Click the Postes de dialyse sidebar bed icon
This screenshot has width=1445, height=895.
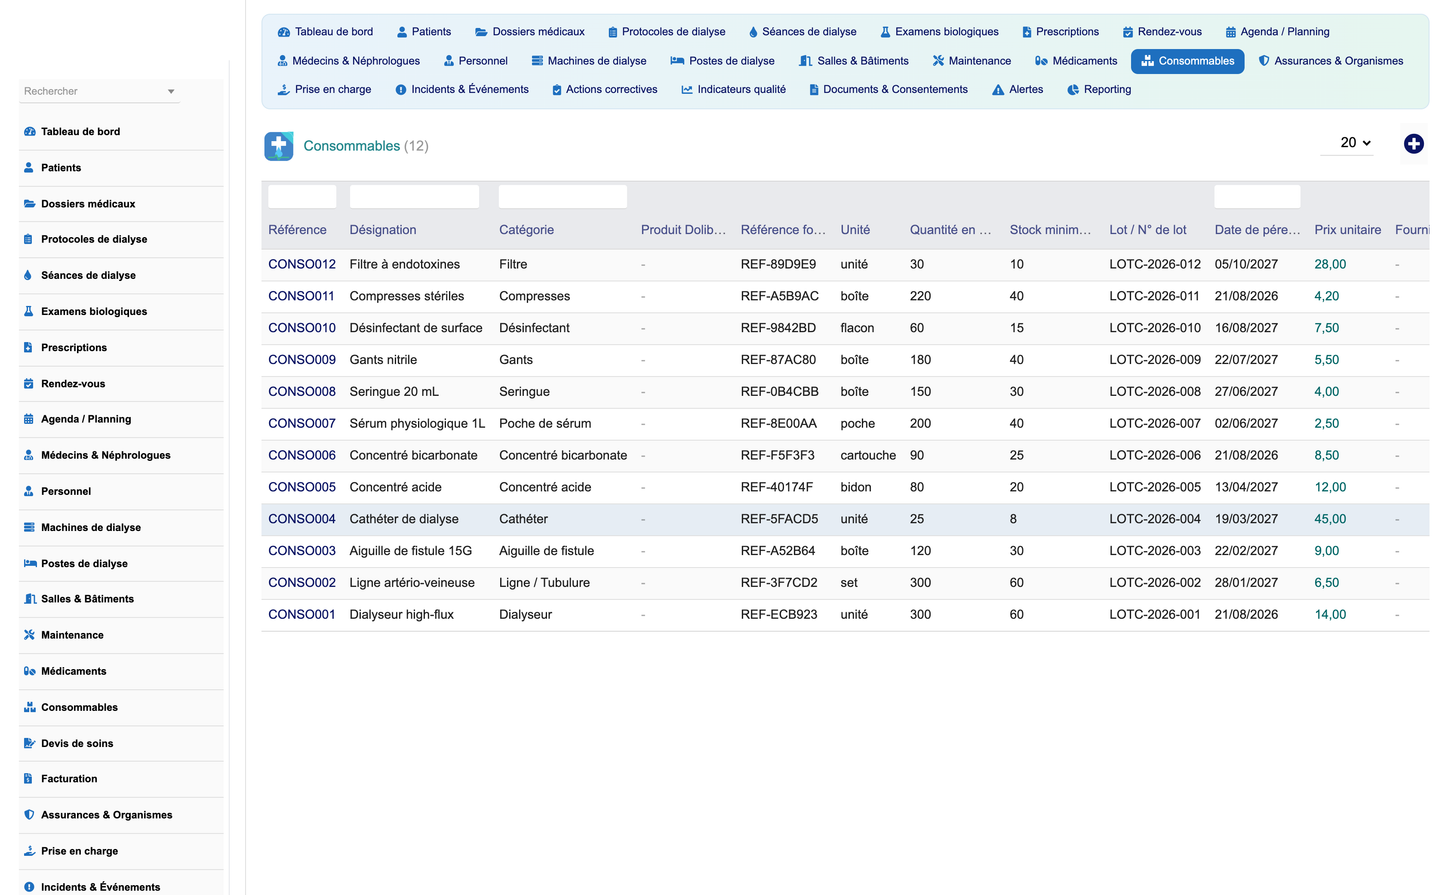point(30,564)
